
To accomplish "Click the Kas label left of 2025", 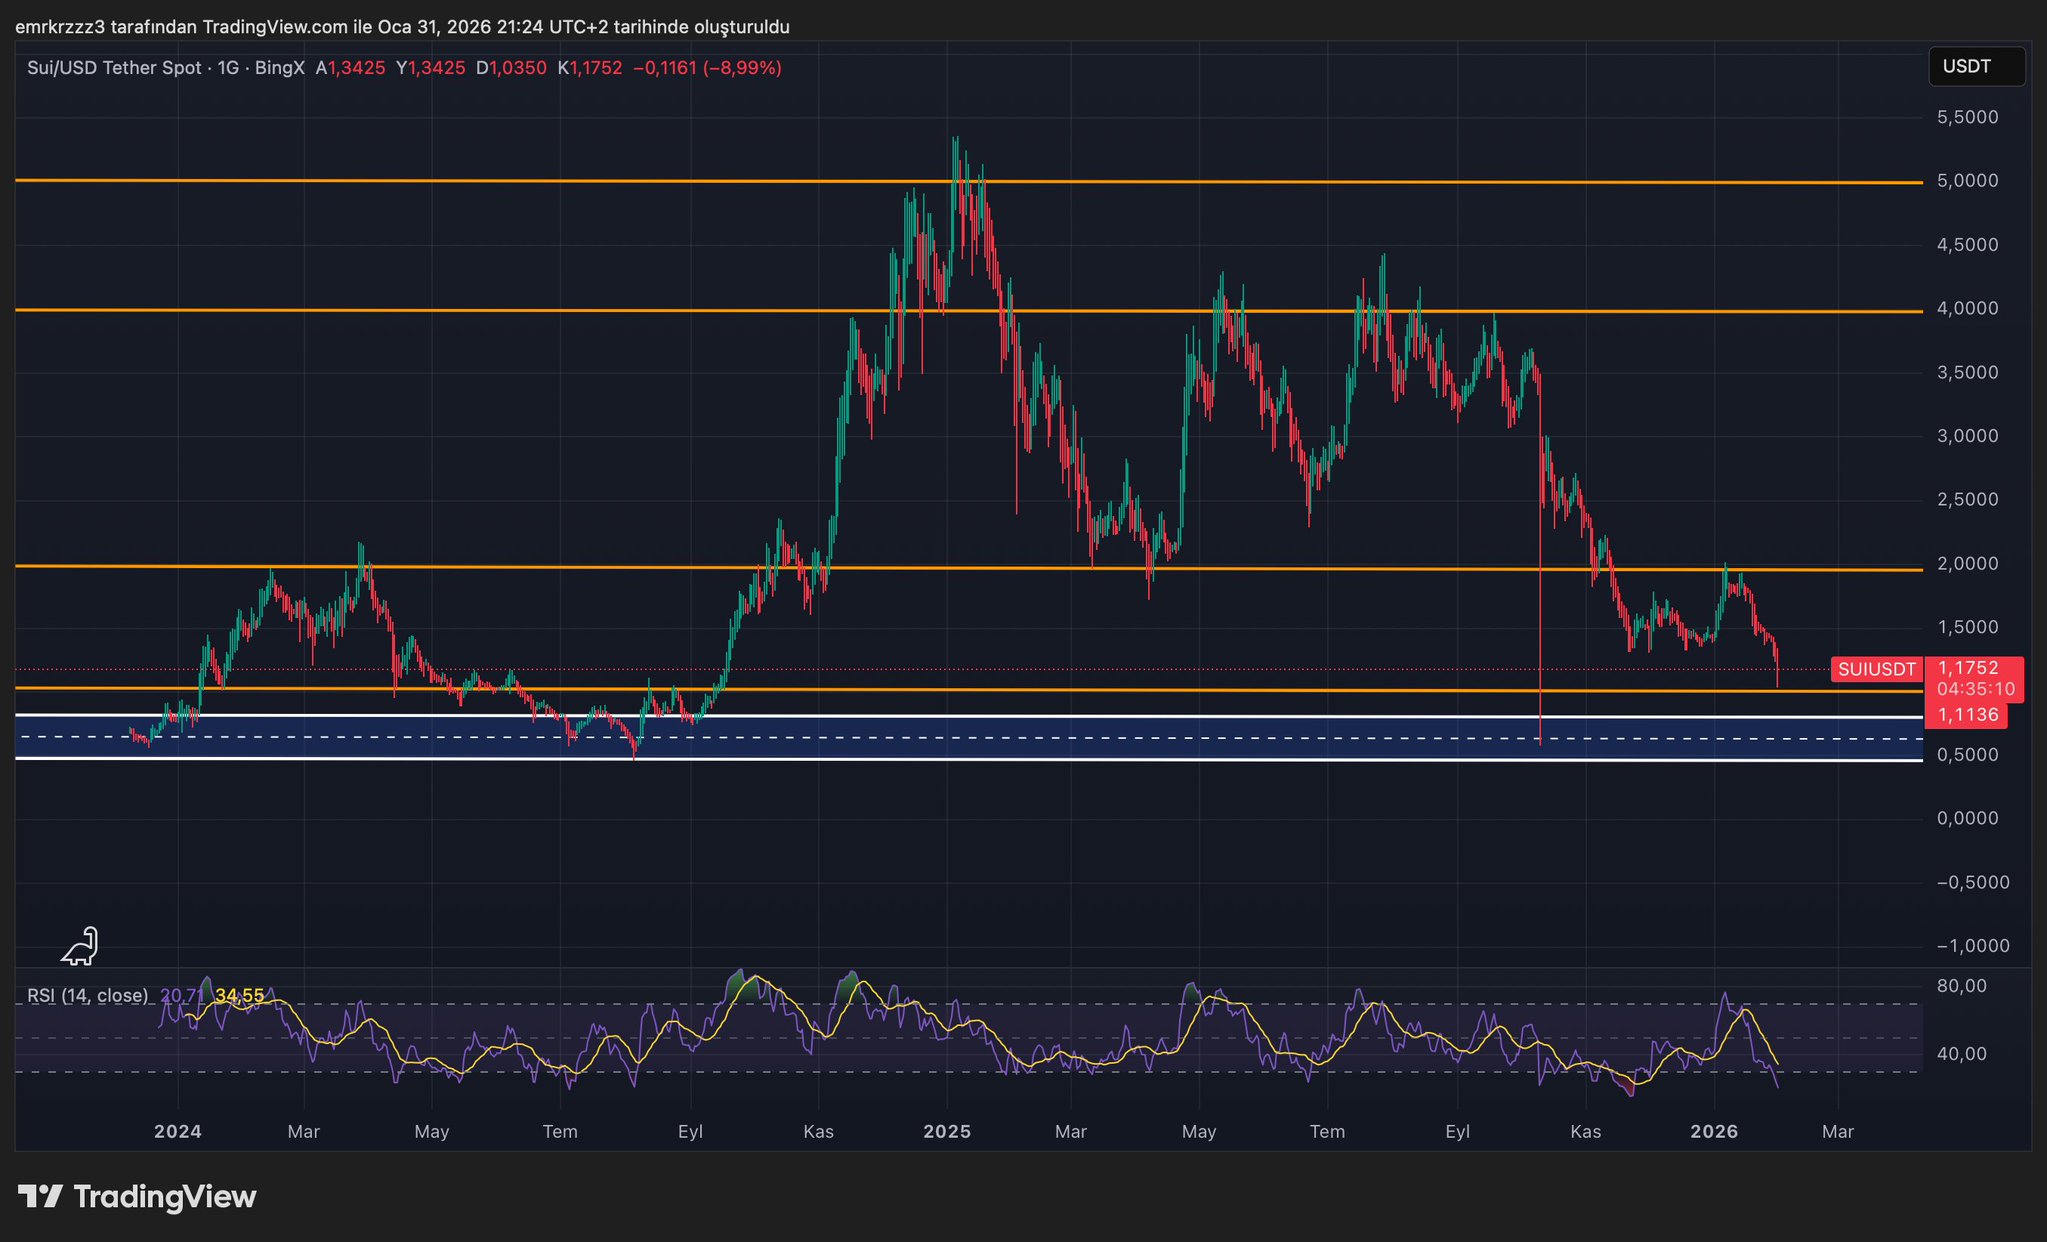I will (818, 1132).
